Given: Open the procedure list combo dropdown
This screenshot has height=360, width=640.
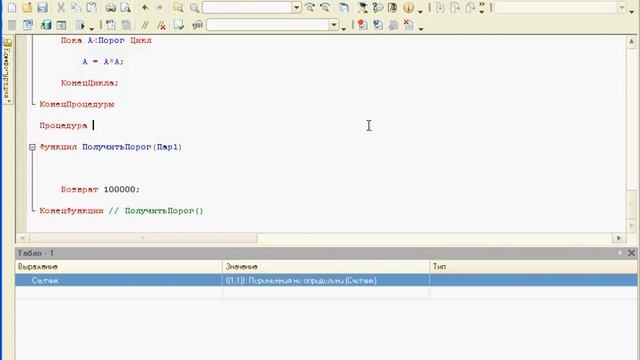Looking at the screenshot, I should pyautogui.click(x=334, y=25).
